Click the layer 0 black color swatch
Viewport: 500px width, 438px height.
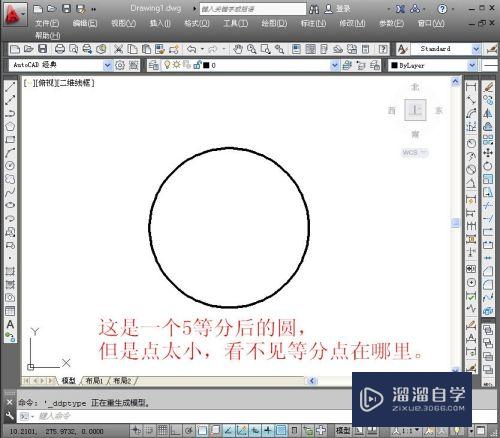pyautogui.click(x=206, y=65)
